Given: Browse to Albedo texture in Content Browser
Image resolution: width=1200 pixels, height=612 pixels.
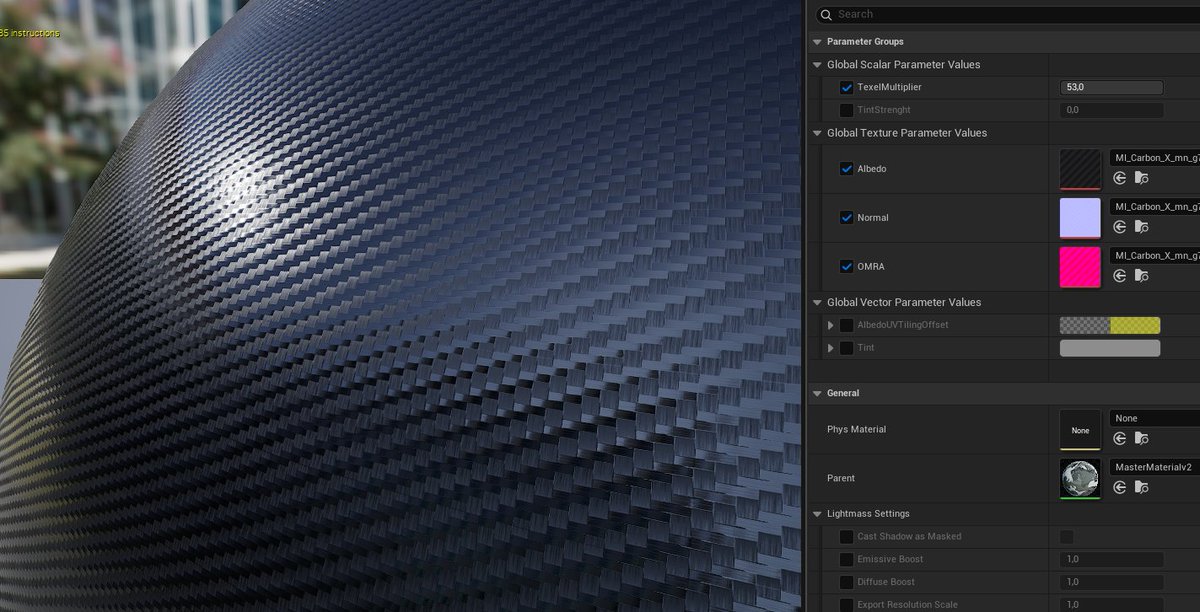Looking at the screenshot, I should click(x=1141, y=178).
